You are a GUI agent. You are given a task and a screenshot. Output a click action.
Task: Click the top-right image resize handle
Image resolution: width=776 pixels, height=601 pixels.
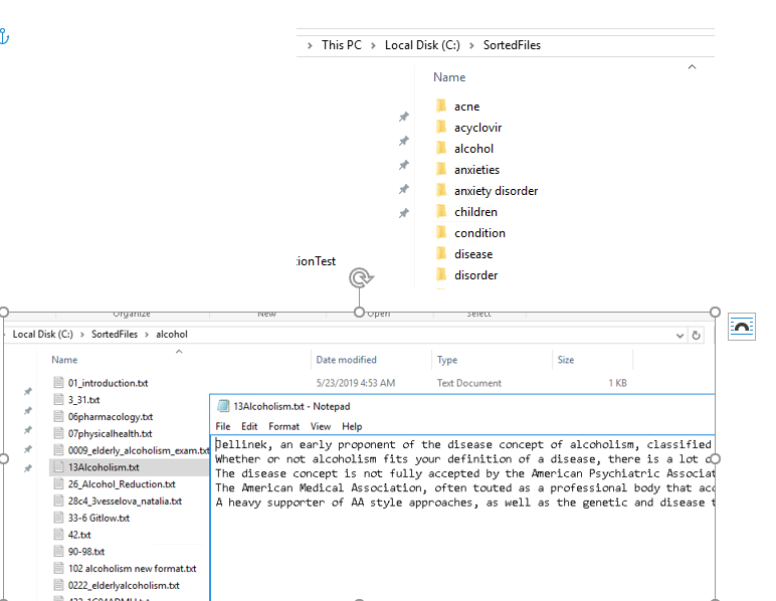(715, 312)
